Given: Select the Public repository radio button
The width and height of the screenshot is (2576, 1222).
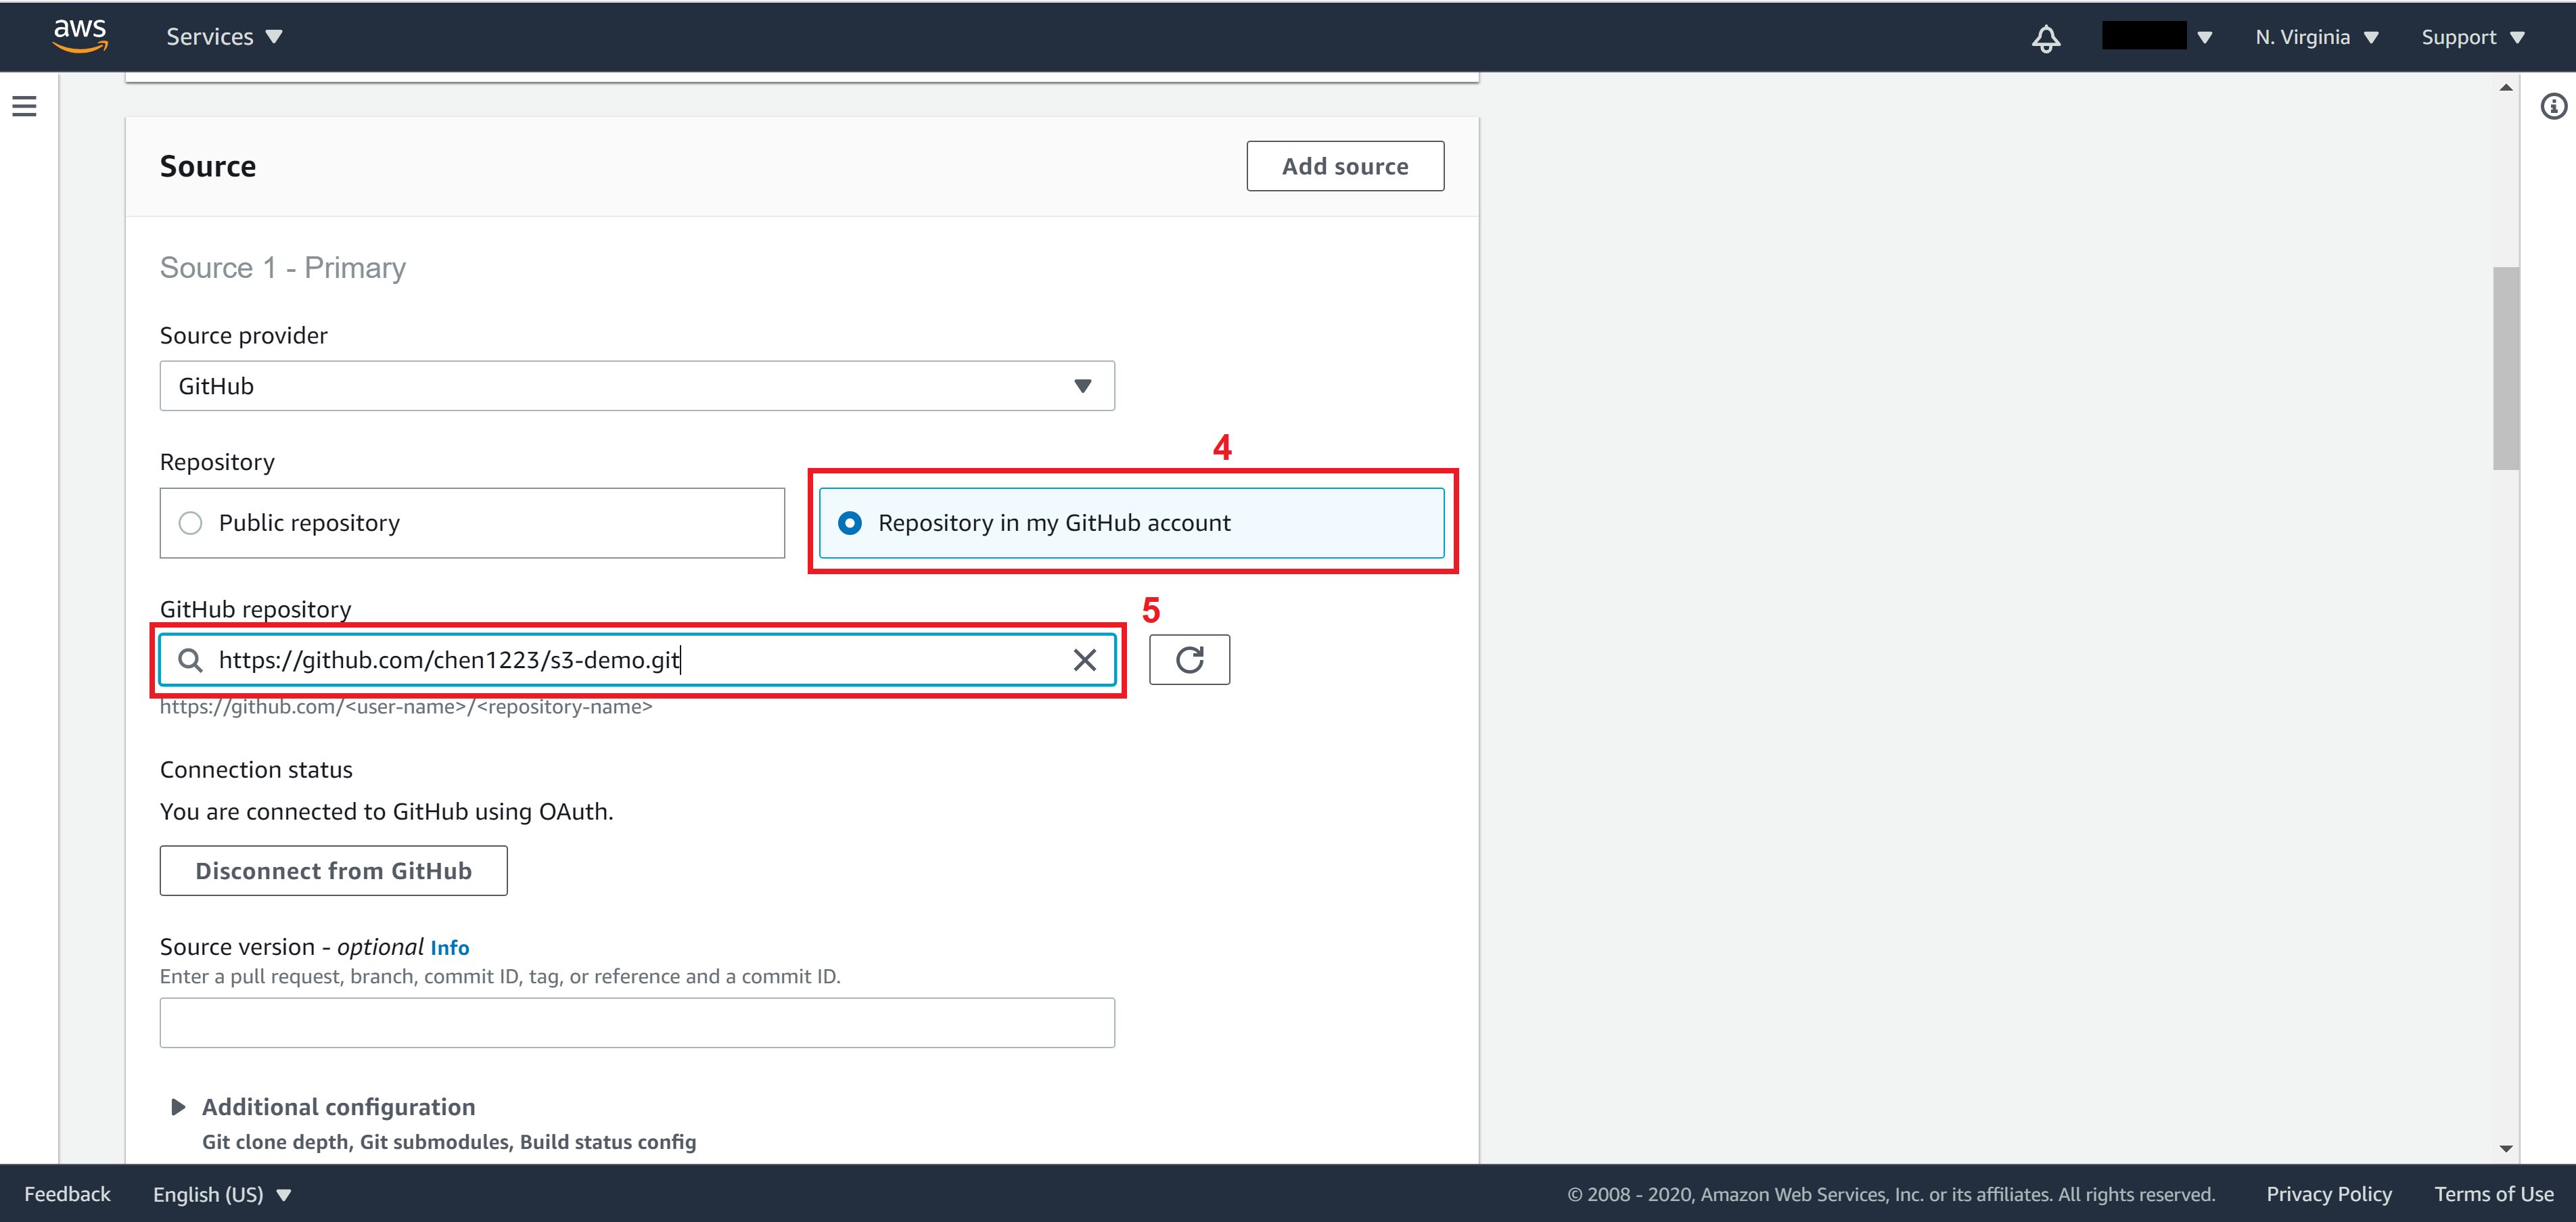Looking at the screenshot, I should (x=192, y=522).
